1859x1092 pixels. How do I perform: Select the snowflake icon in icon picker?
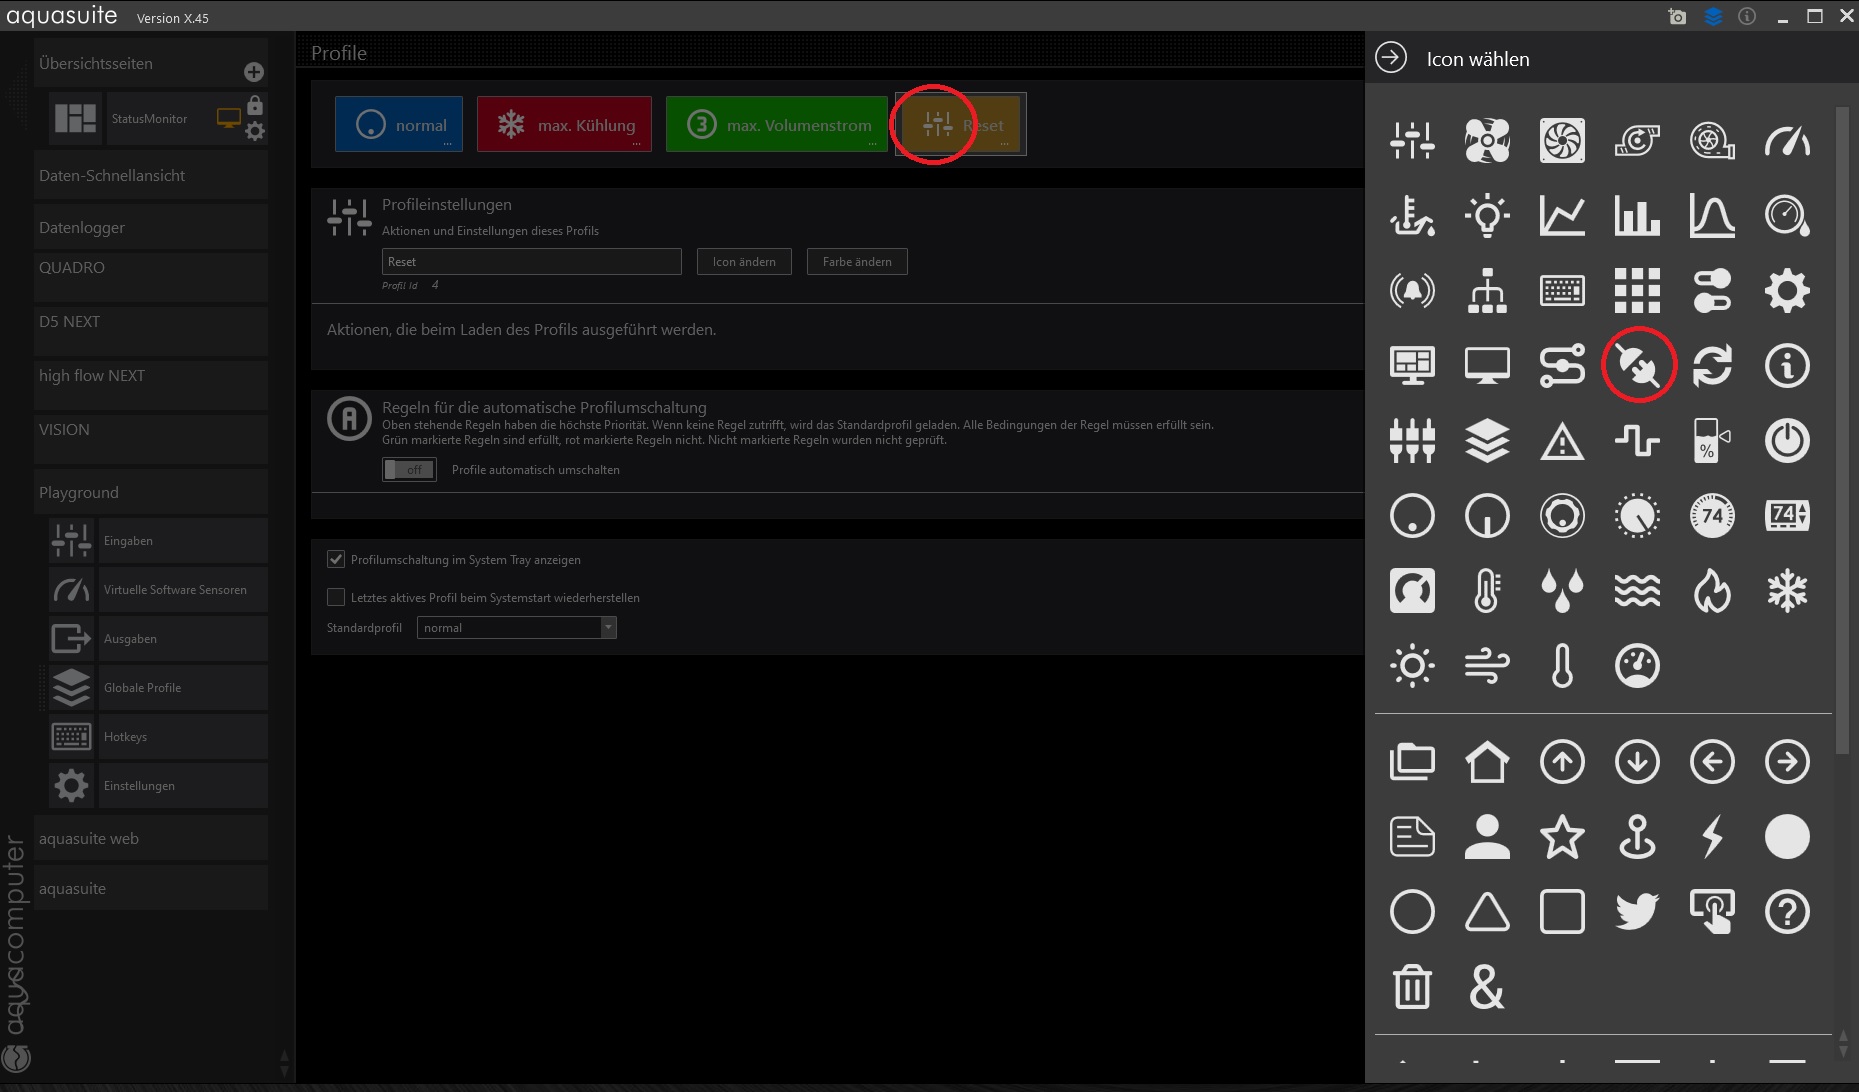pos(1786,591)
